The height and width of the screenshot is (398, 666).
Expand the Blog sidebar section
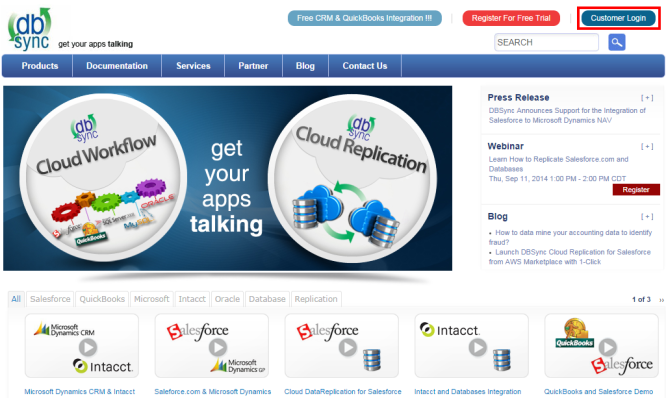[647, 217]
